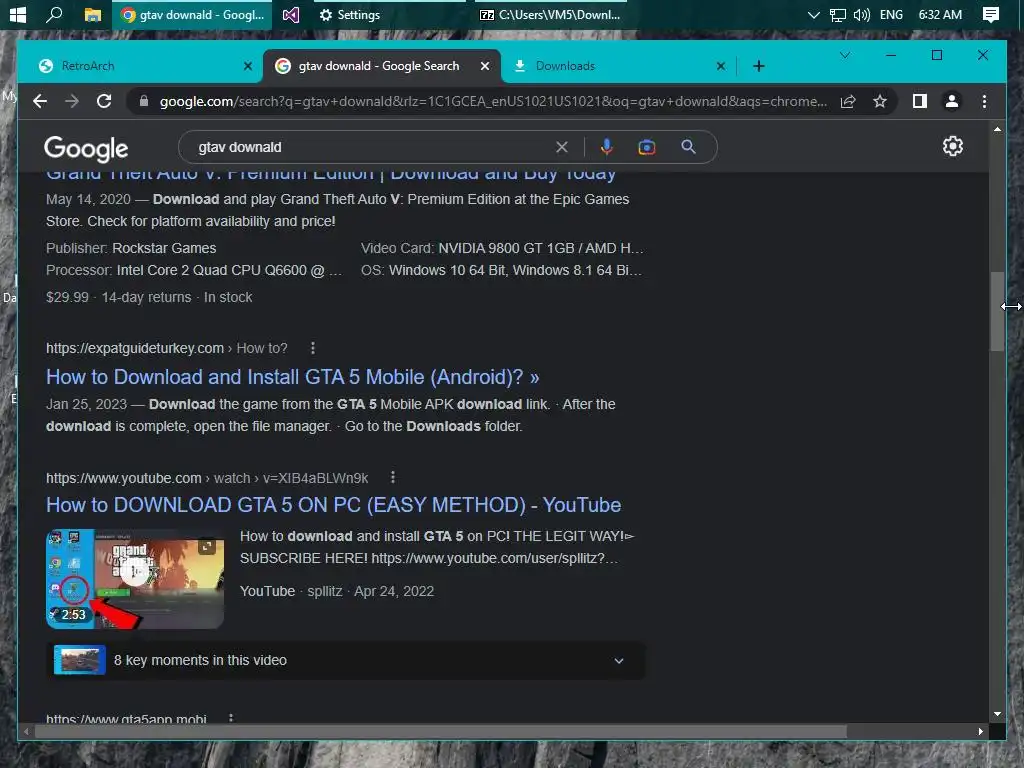Click the Google logo
The height and width of the screenshot is (768, 1024).
(x=86, y=149)
